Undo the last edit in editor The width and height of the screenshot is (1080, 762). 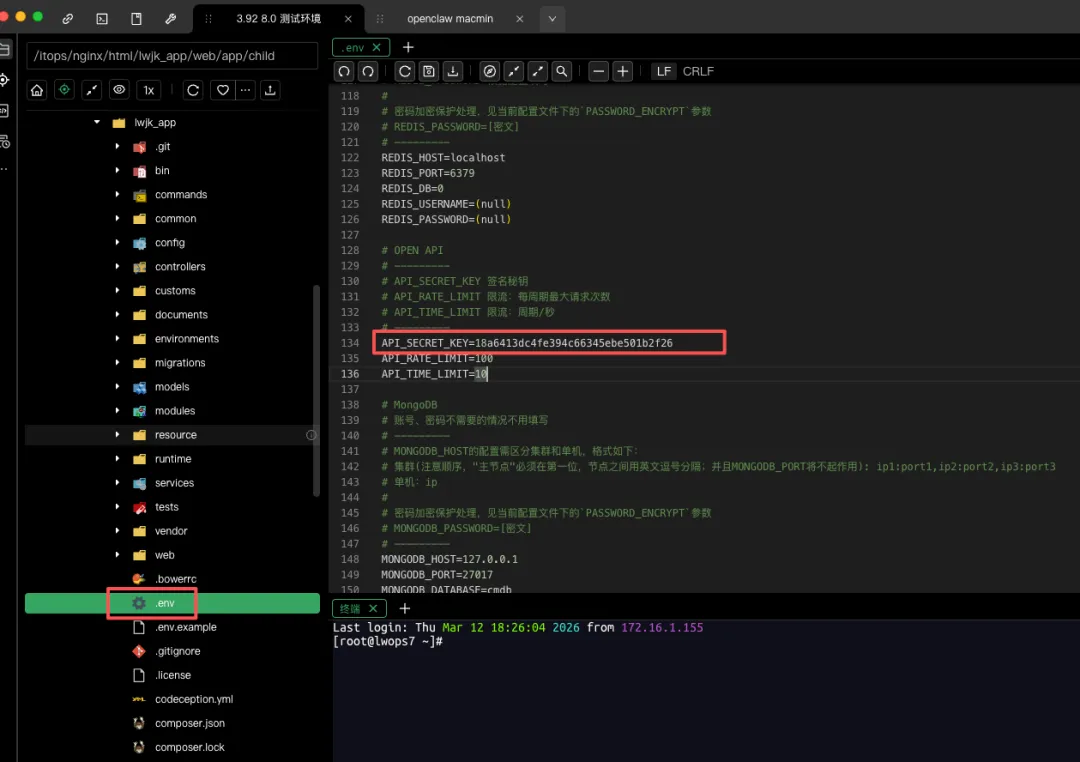pyautogui.click(x=344, y=72)
